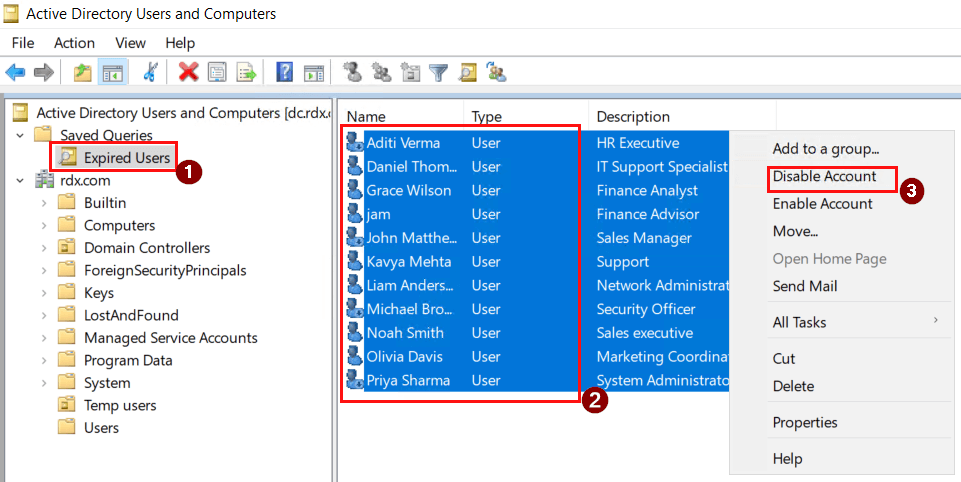Click the Kavya Mehta user name
Image resolution: width=961 pixels, height=482 pixels.
[409, 262]
